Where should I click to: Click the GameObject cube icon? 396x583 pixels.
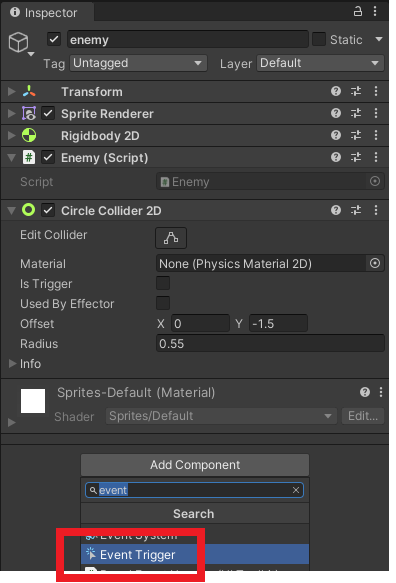click(x=19, y=42)
